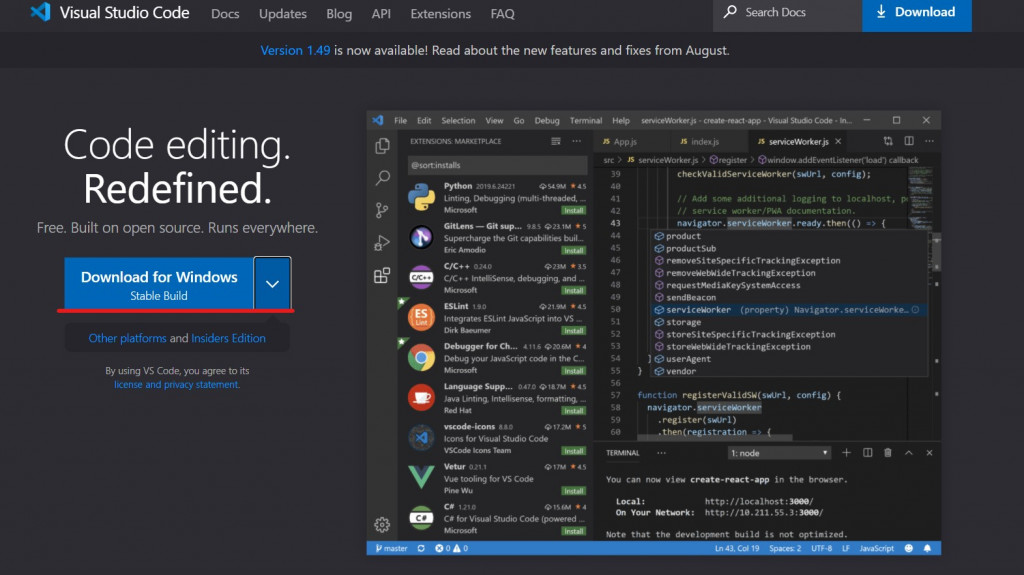Click the Search icon in activity bar
The image size is (1024, 575).
382,178
